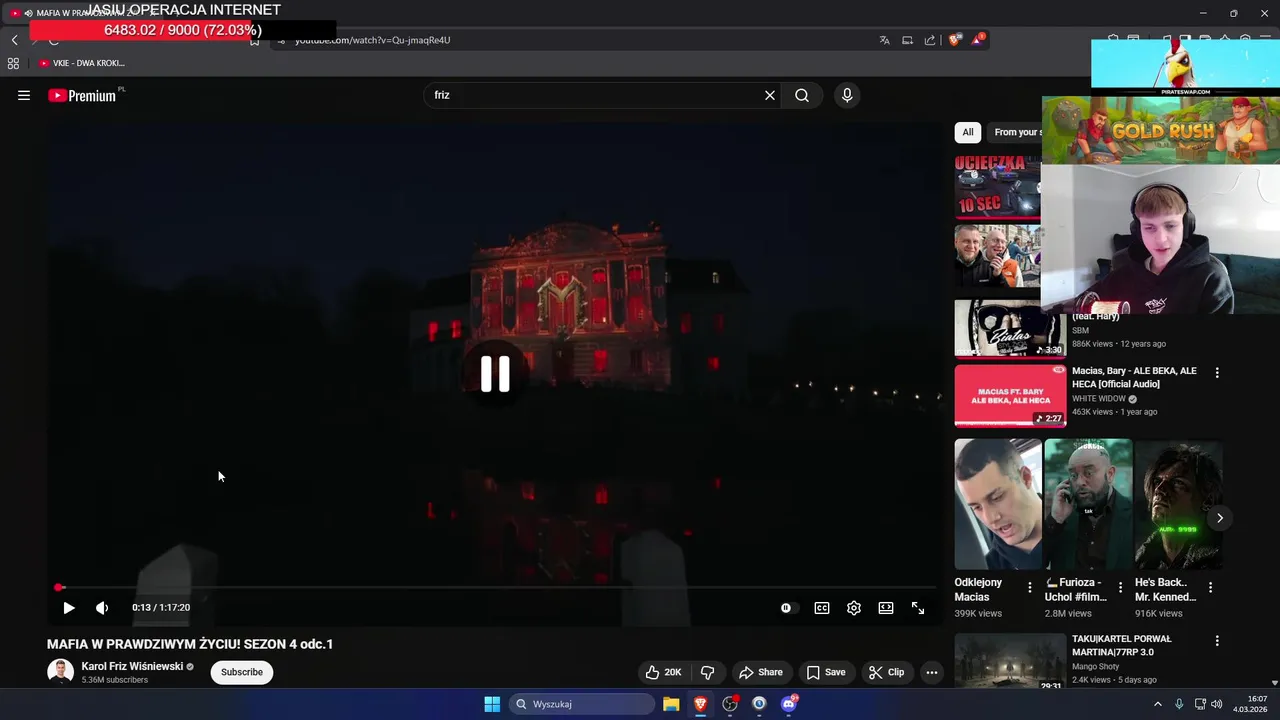
Task: Open Brave Rewards triangle icon
Action: click(978, 40)
